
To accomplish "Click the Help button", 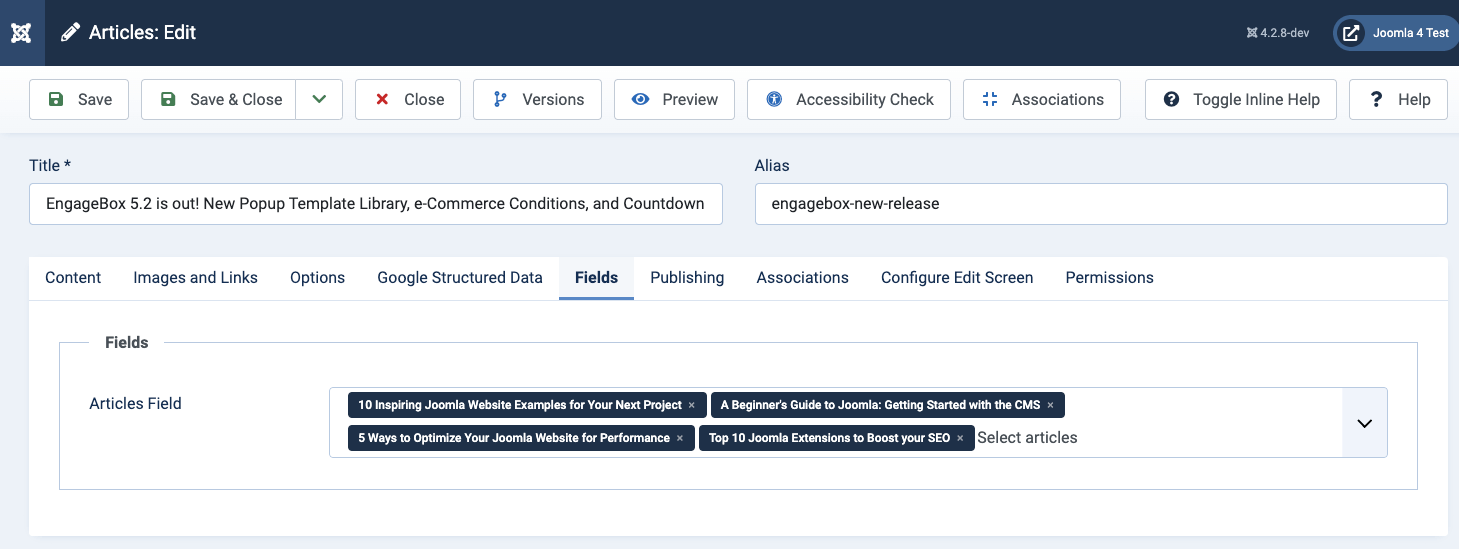I will (x=1398, y=99).
